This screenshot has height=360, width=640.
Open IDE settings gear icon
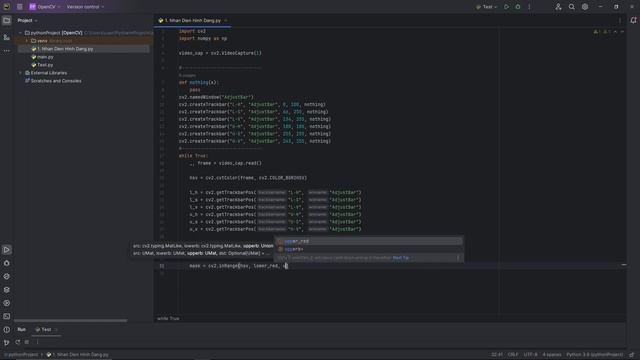point(585,7)
